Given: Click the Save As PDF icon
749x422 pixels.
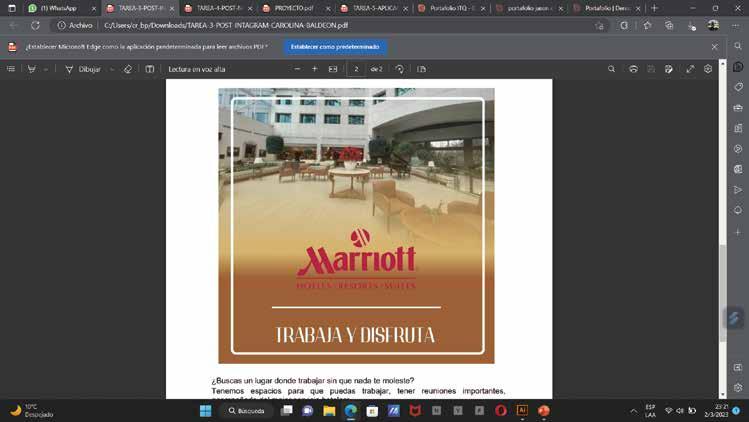Looking at the screenshot, I should 669,69.
